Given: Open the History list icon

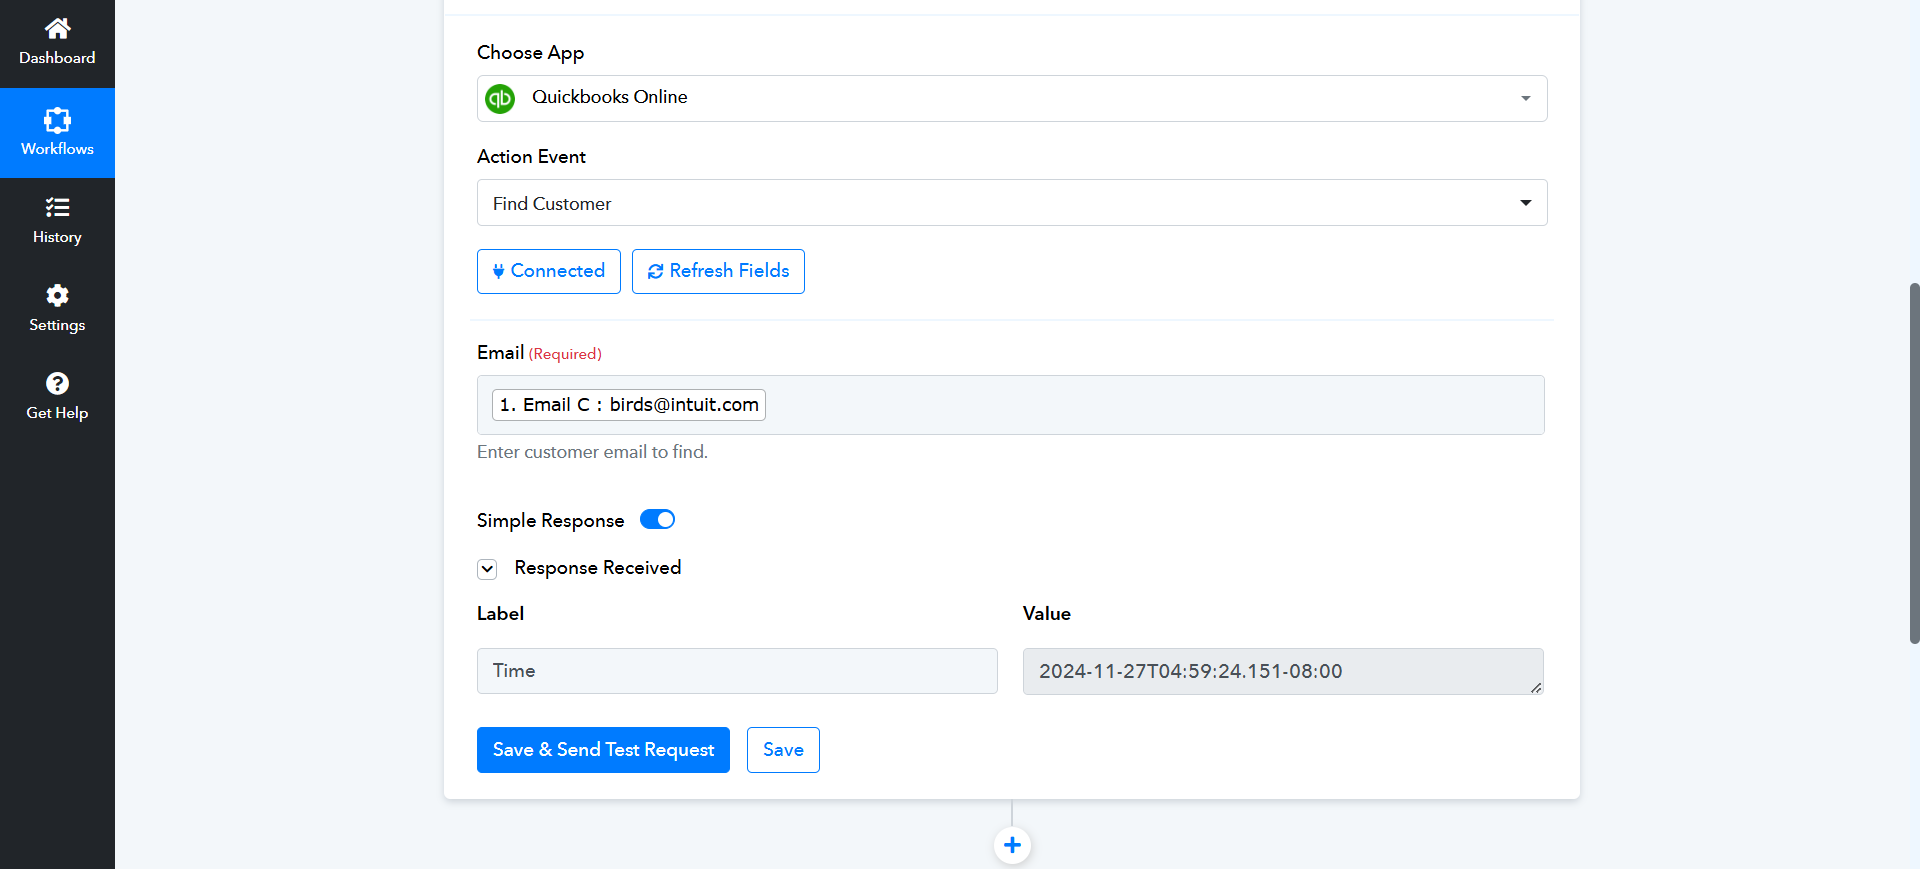Looking at the screenshot, I should pyautogui.click(x=57, y=207).
